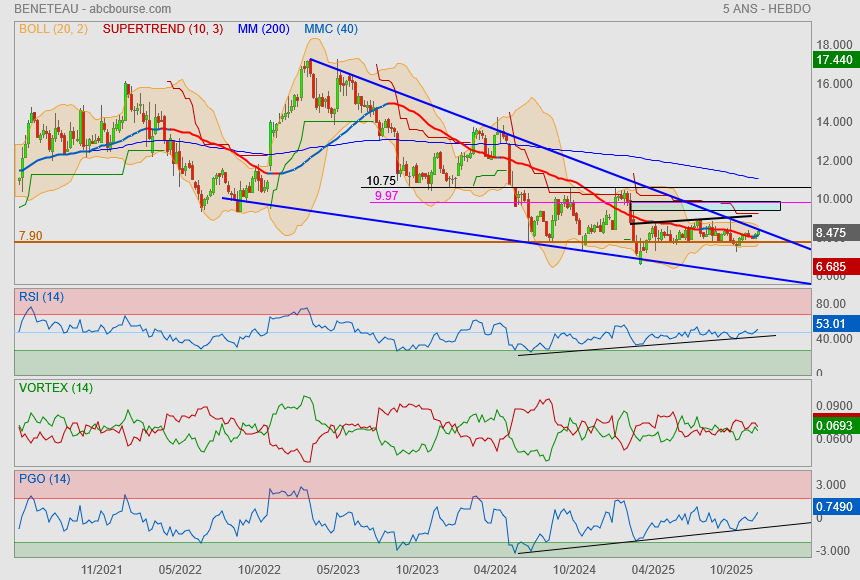This screenshot has height=580, width=860.
Task: Select the green 8.475 current price tag
Action: (x=833, y=233)
